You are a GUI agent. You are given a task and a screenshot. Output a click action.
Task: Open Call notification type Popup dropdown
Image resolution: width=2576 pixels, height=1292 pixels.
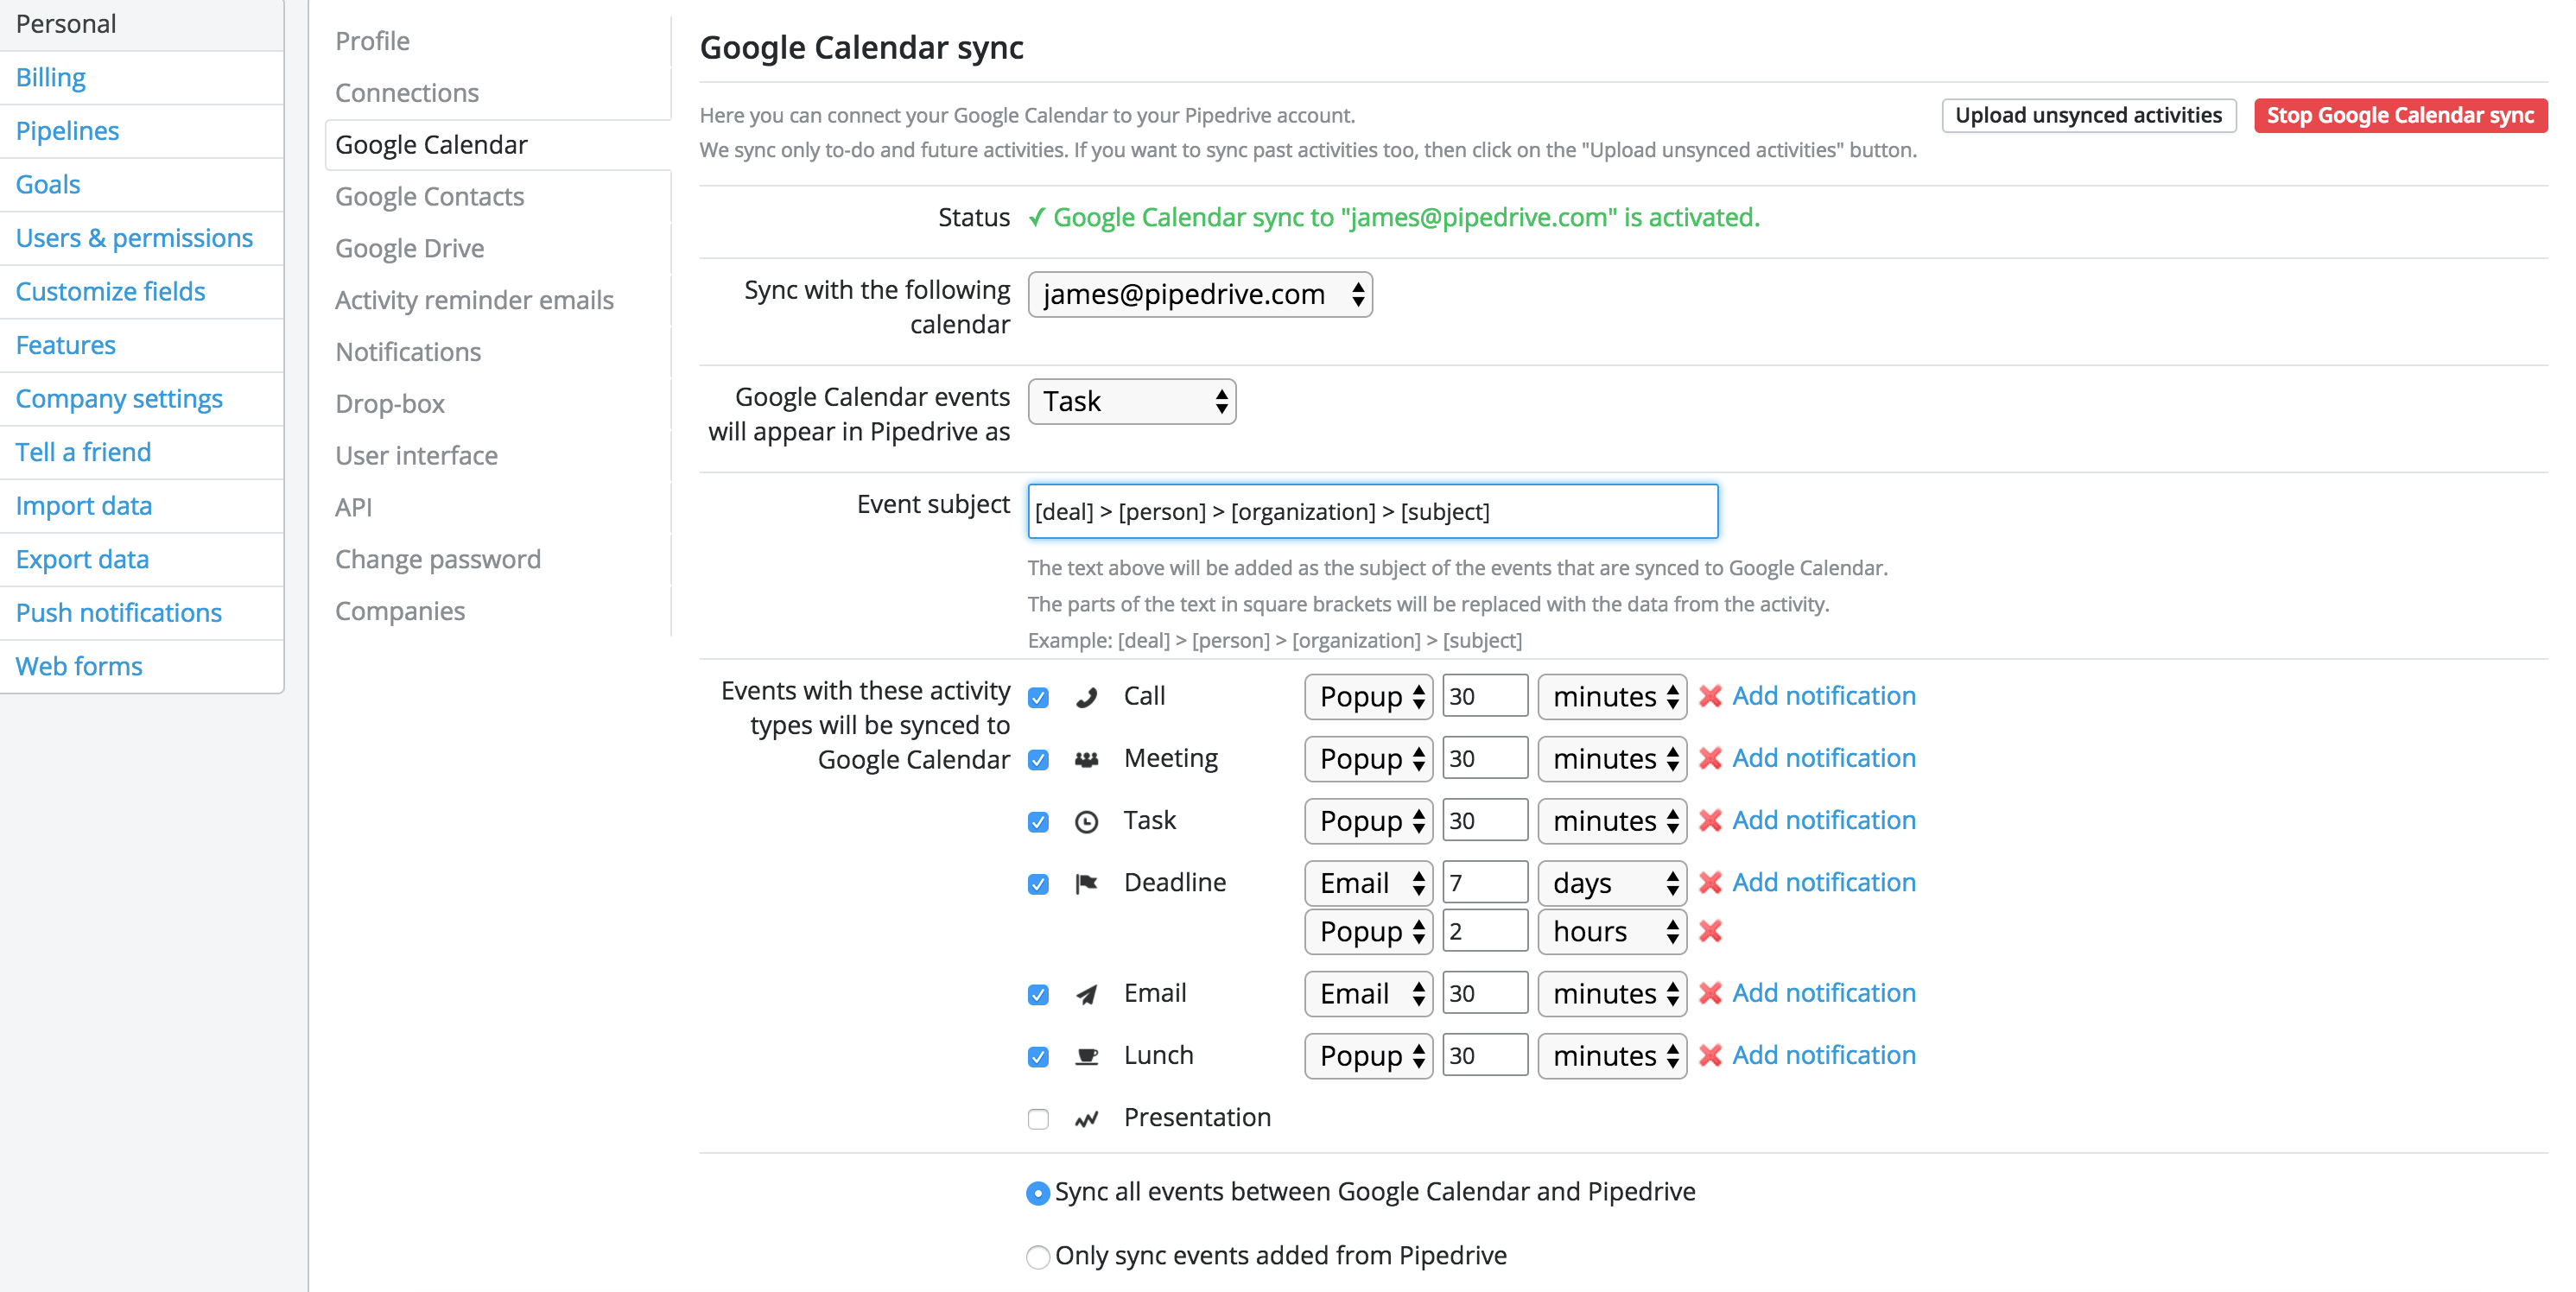(1368, 696)
